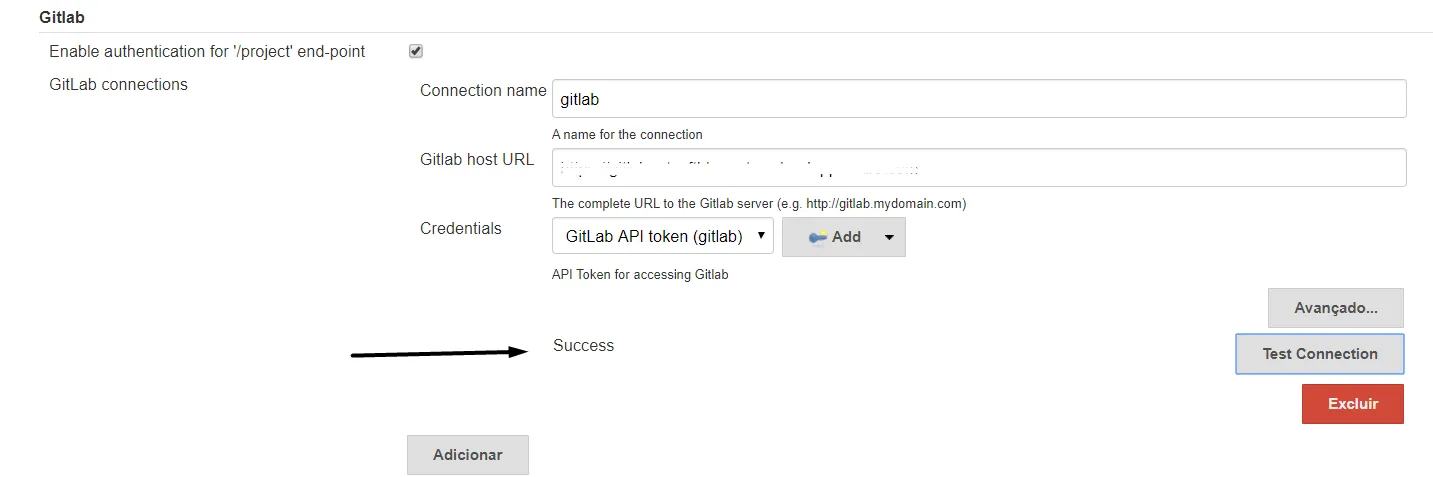This screenshot has width=1433, height=477.
Task: Toggle the '/project' end-point authentication checkbox
Action: point(416,51)
